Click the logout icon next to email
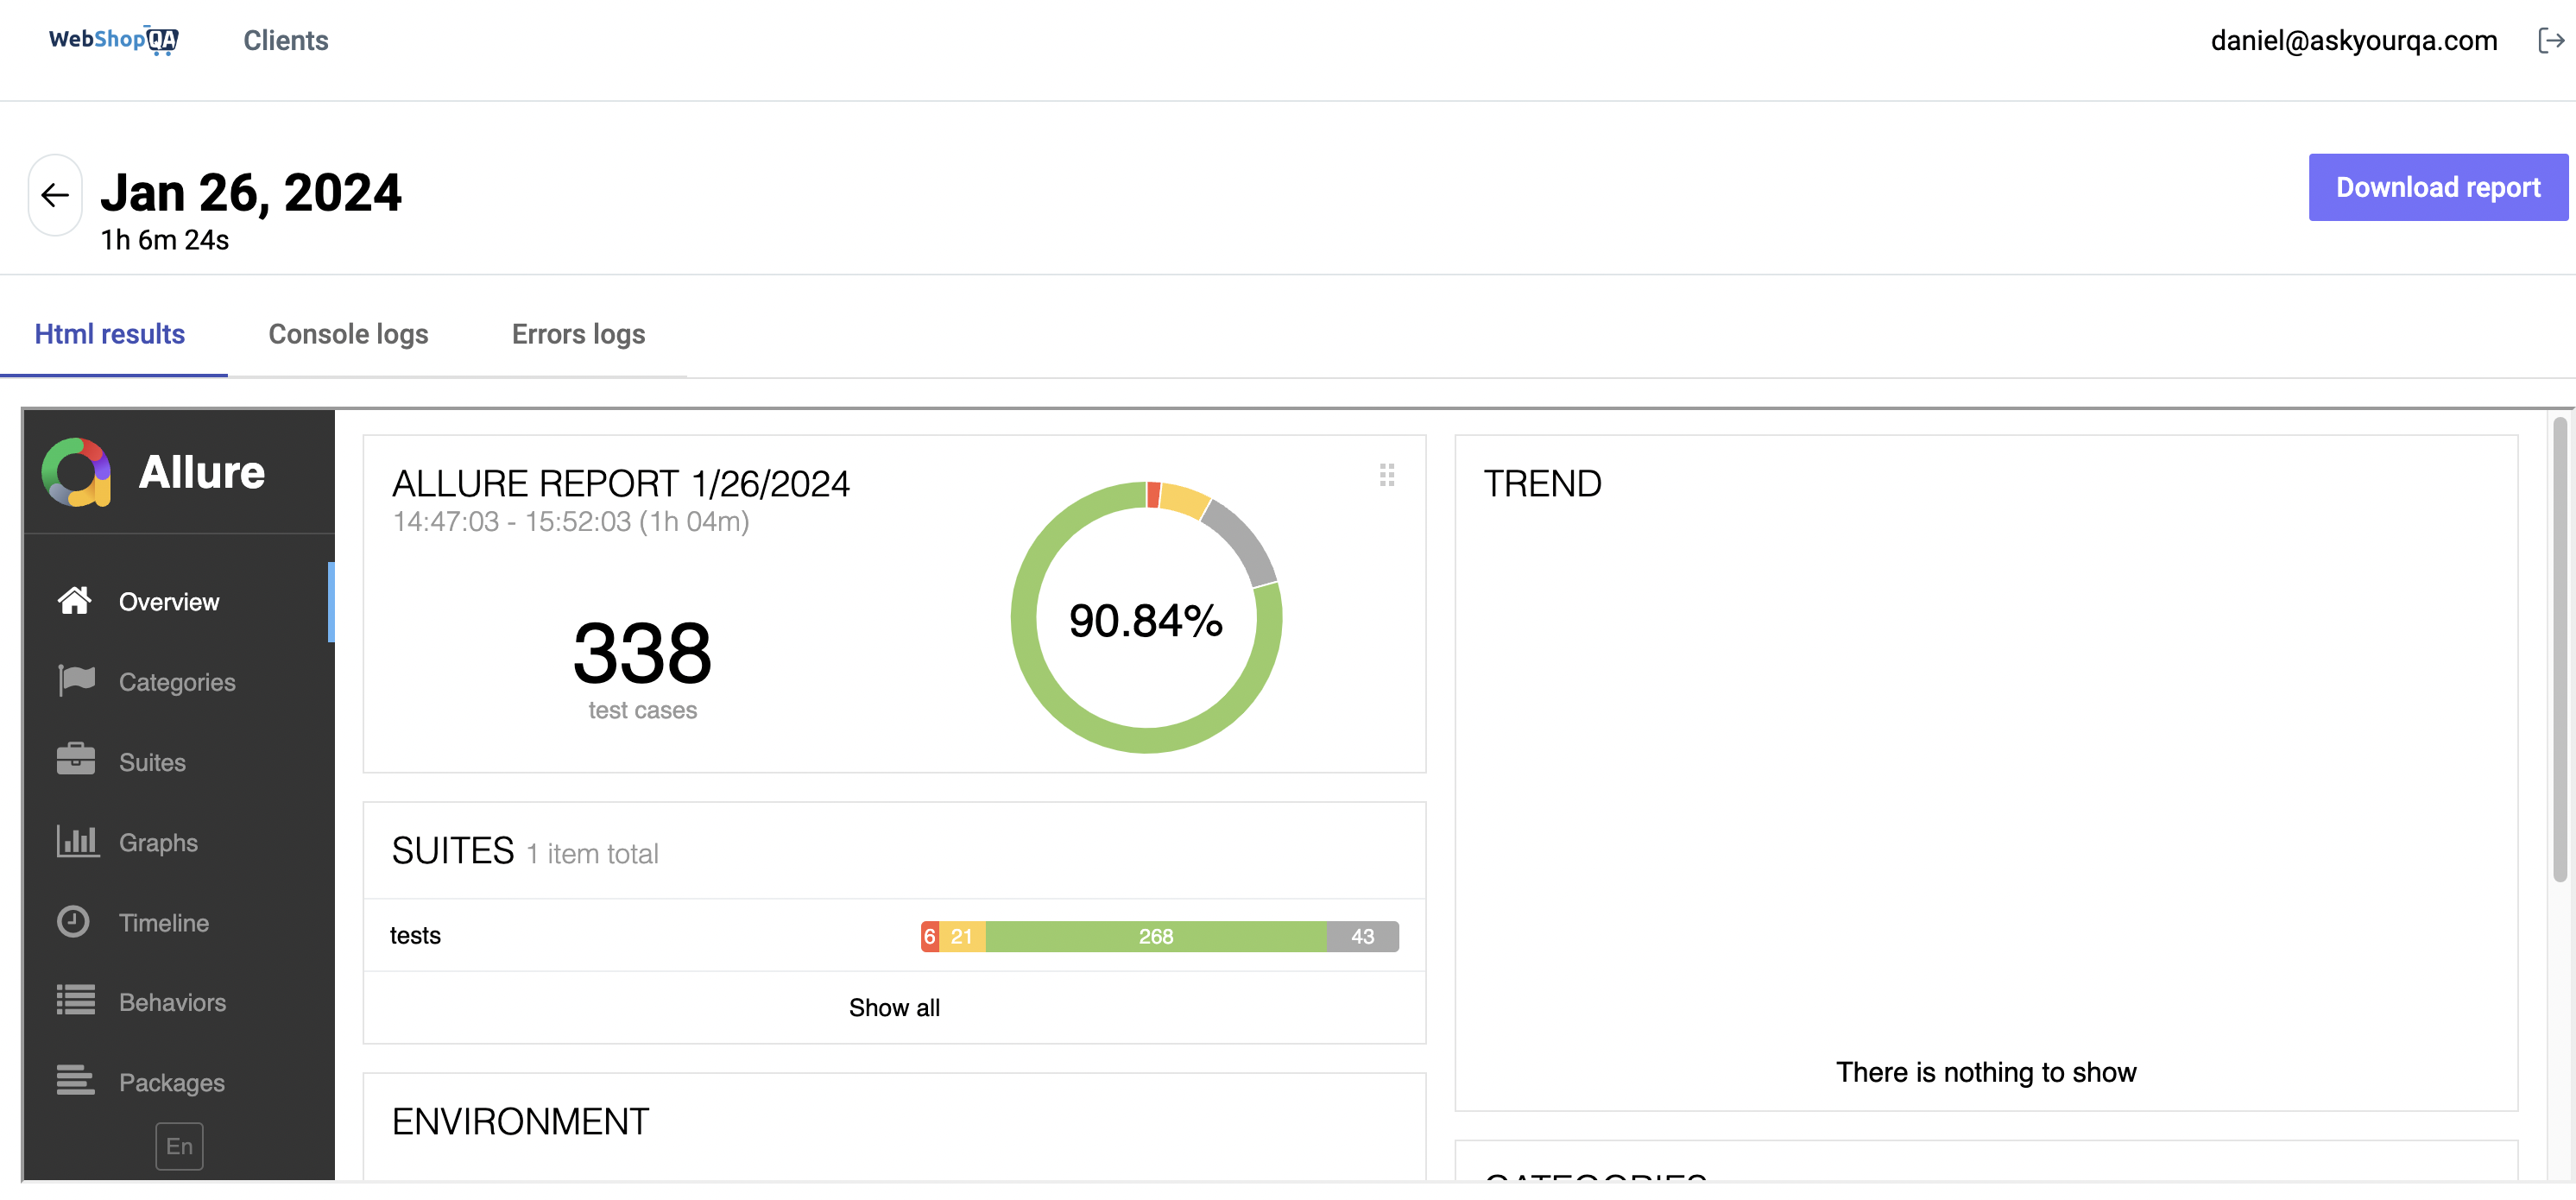 click(2551, 40)
